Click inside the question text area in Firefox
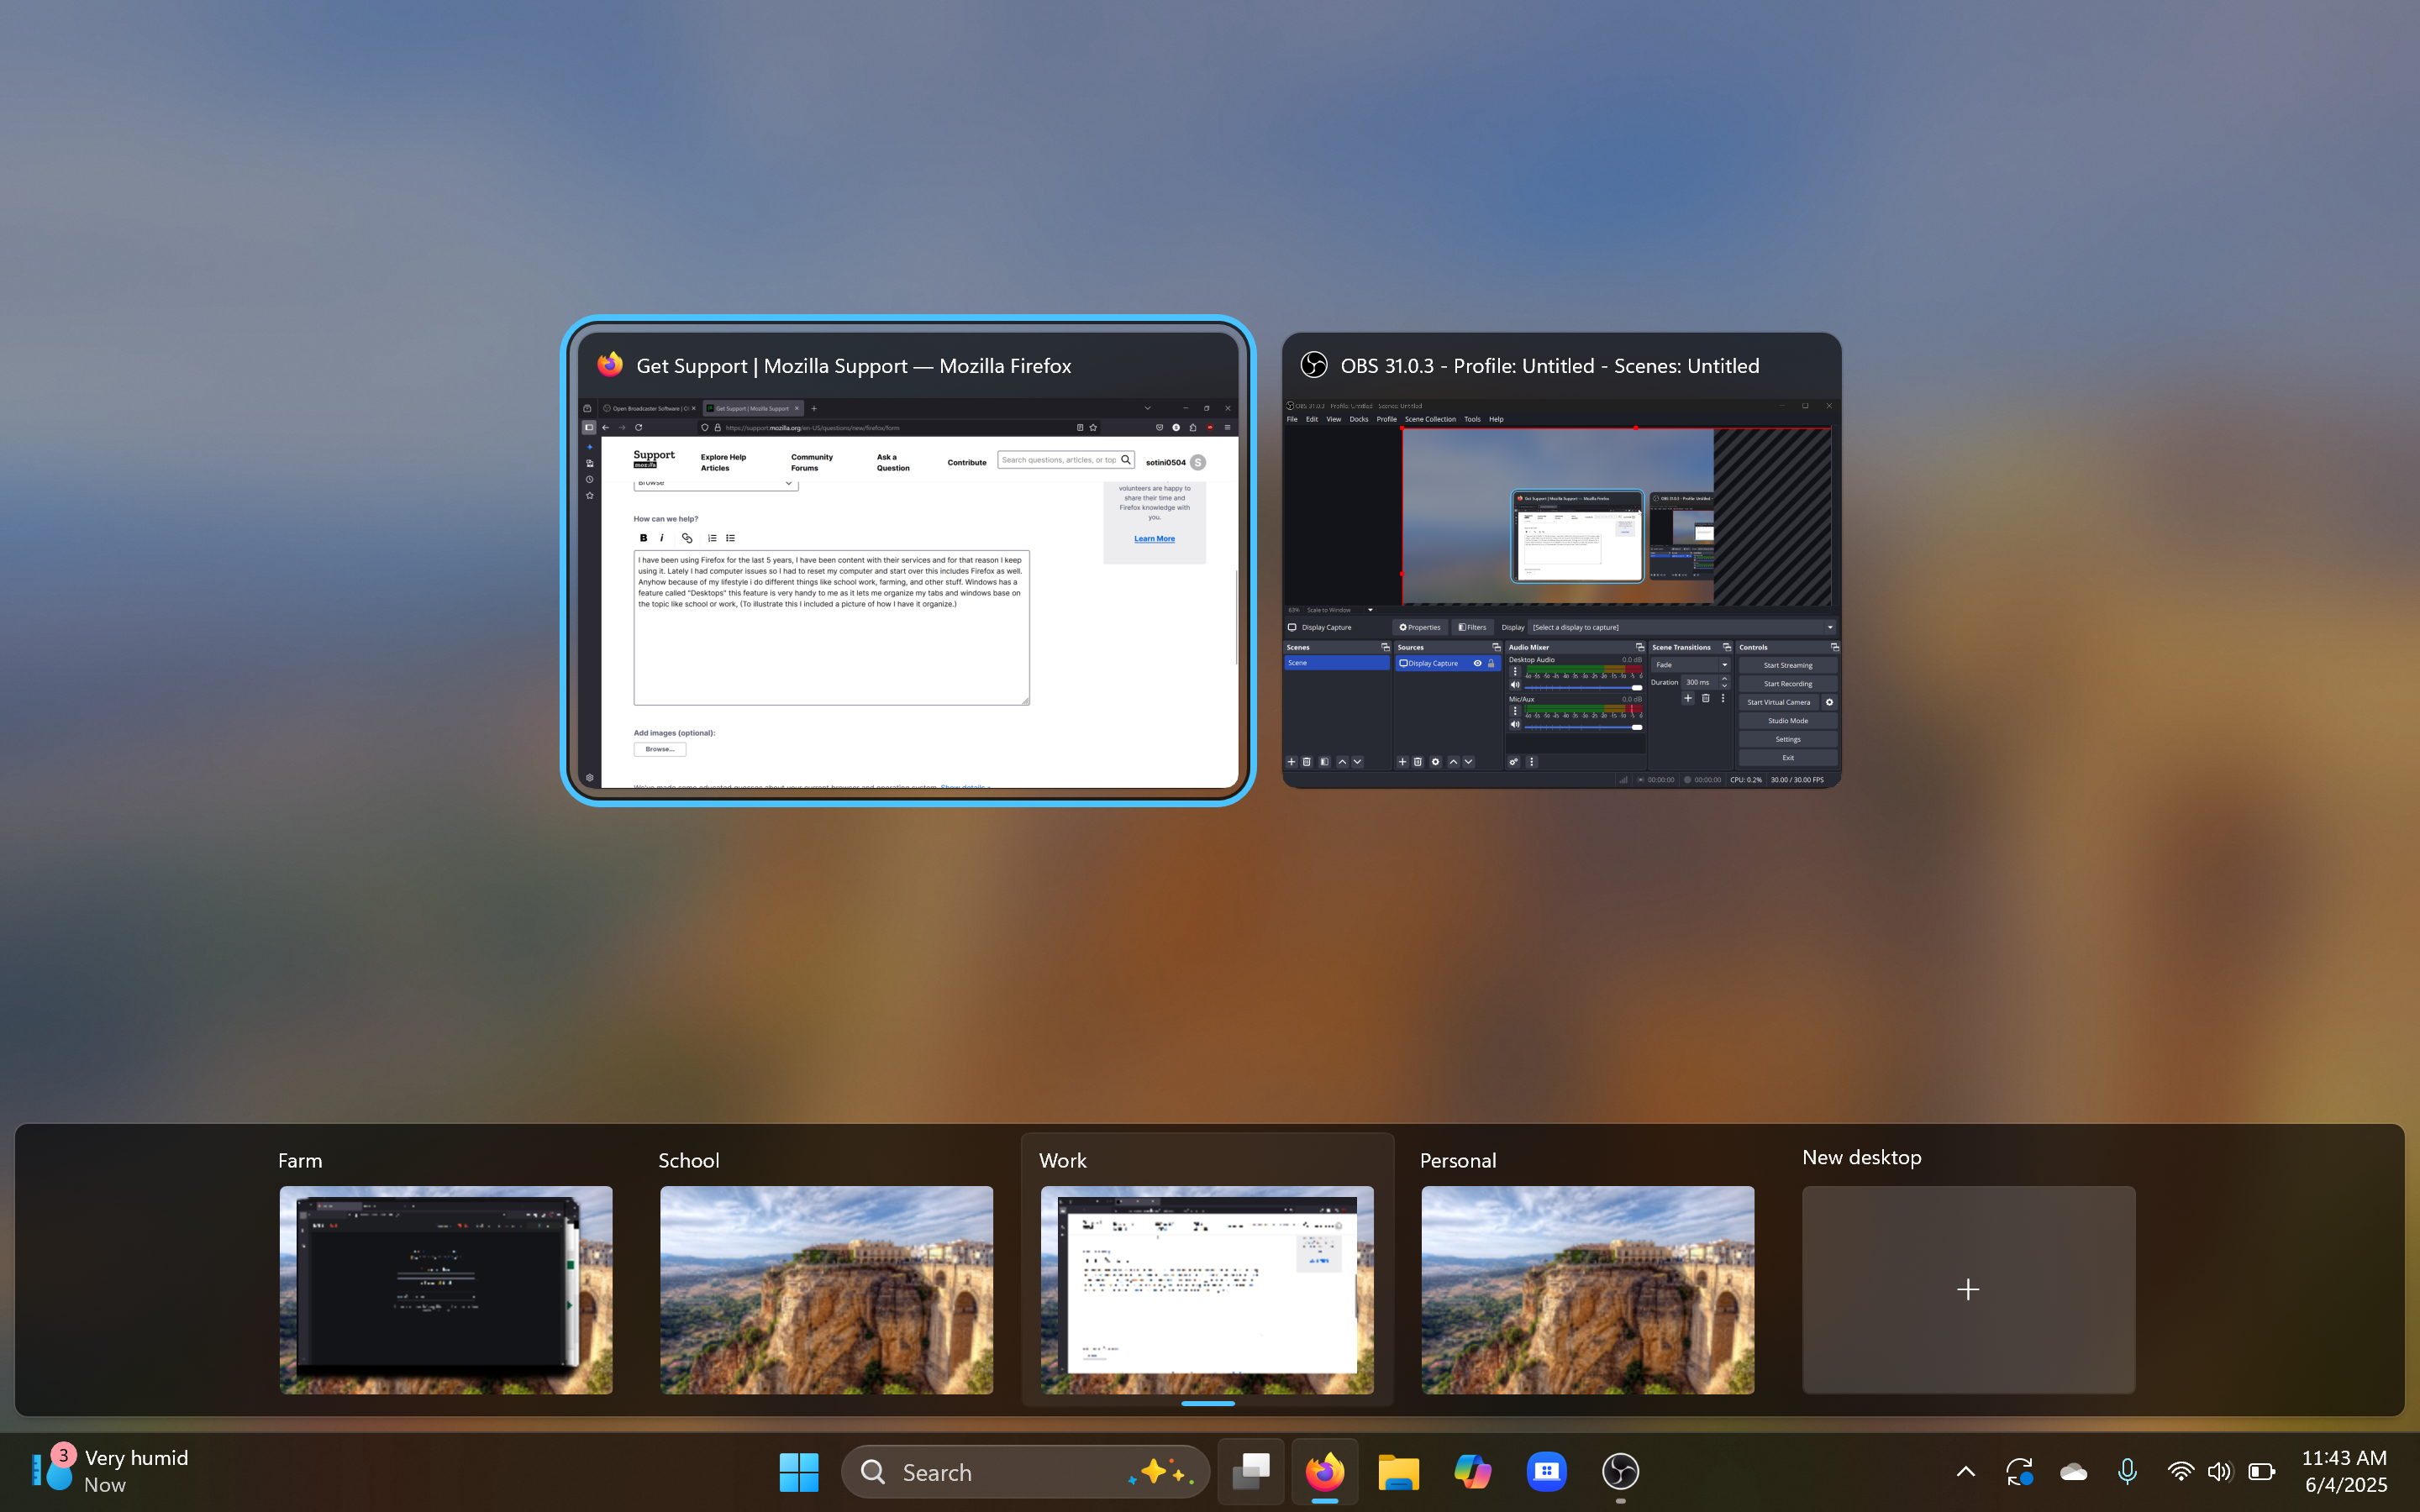Viewport: 2420px width, 1512px height. [x=831, y=627]
